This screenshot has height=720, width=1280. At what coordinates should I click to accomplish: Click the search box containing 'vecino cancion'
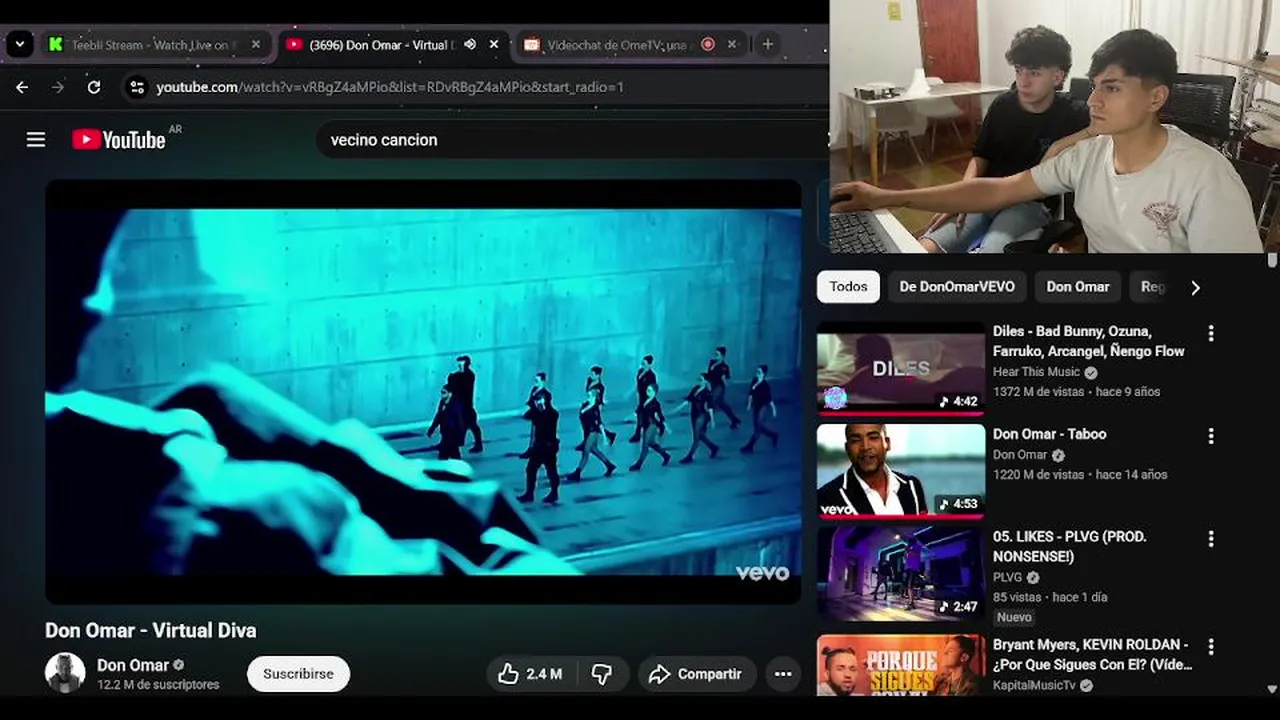[x=570, y=140]
